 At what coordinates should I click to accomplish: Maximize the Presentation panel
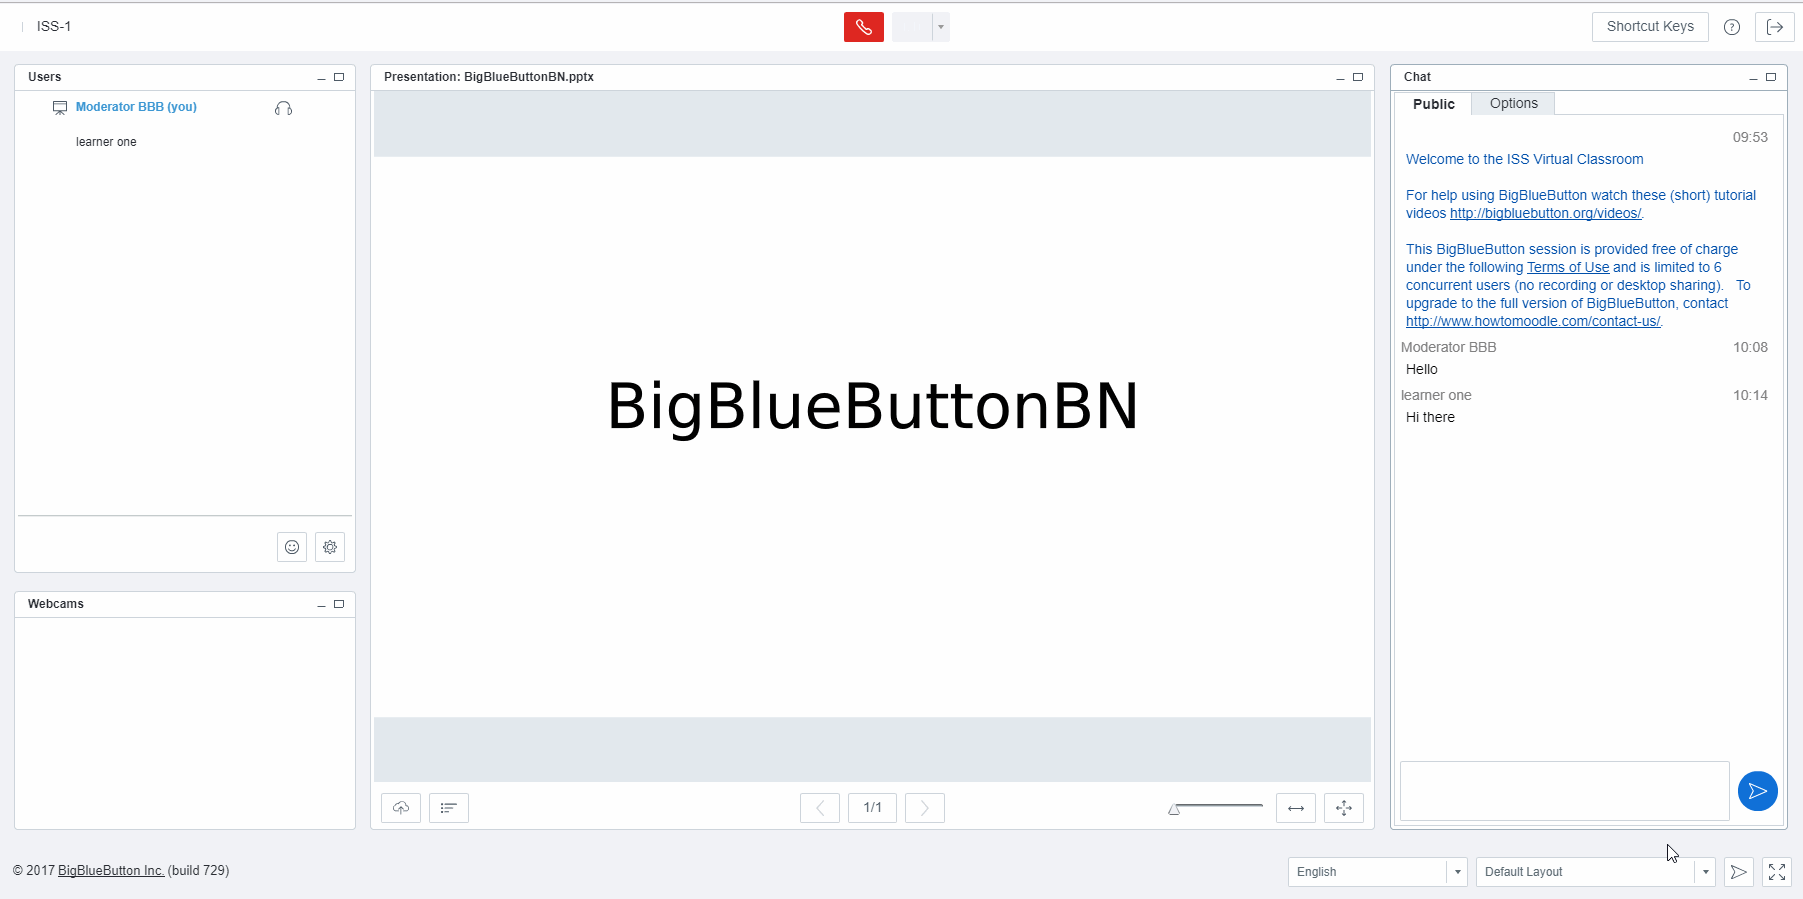1358,77
